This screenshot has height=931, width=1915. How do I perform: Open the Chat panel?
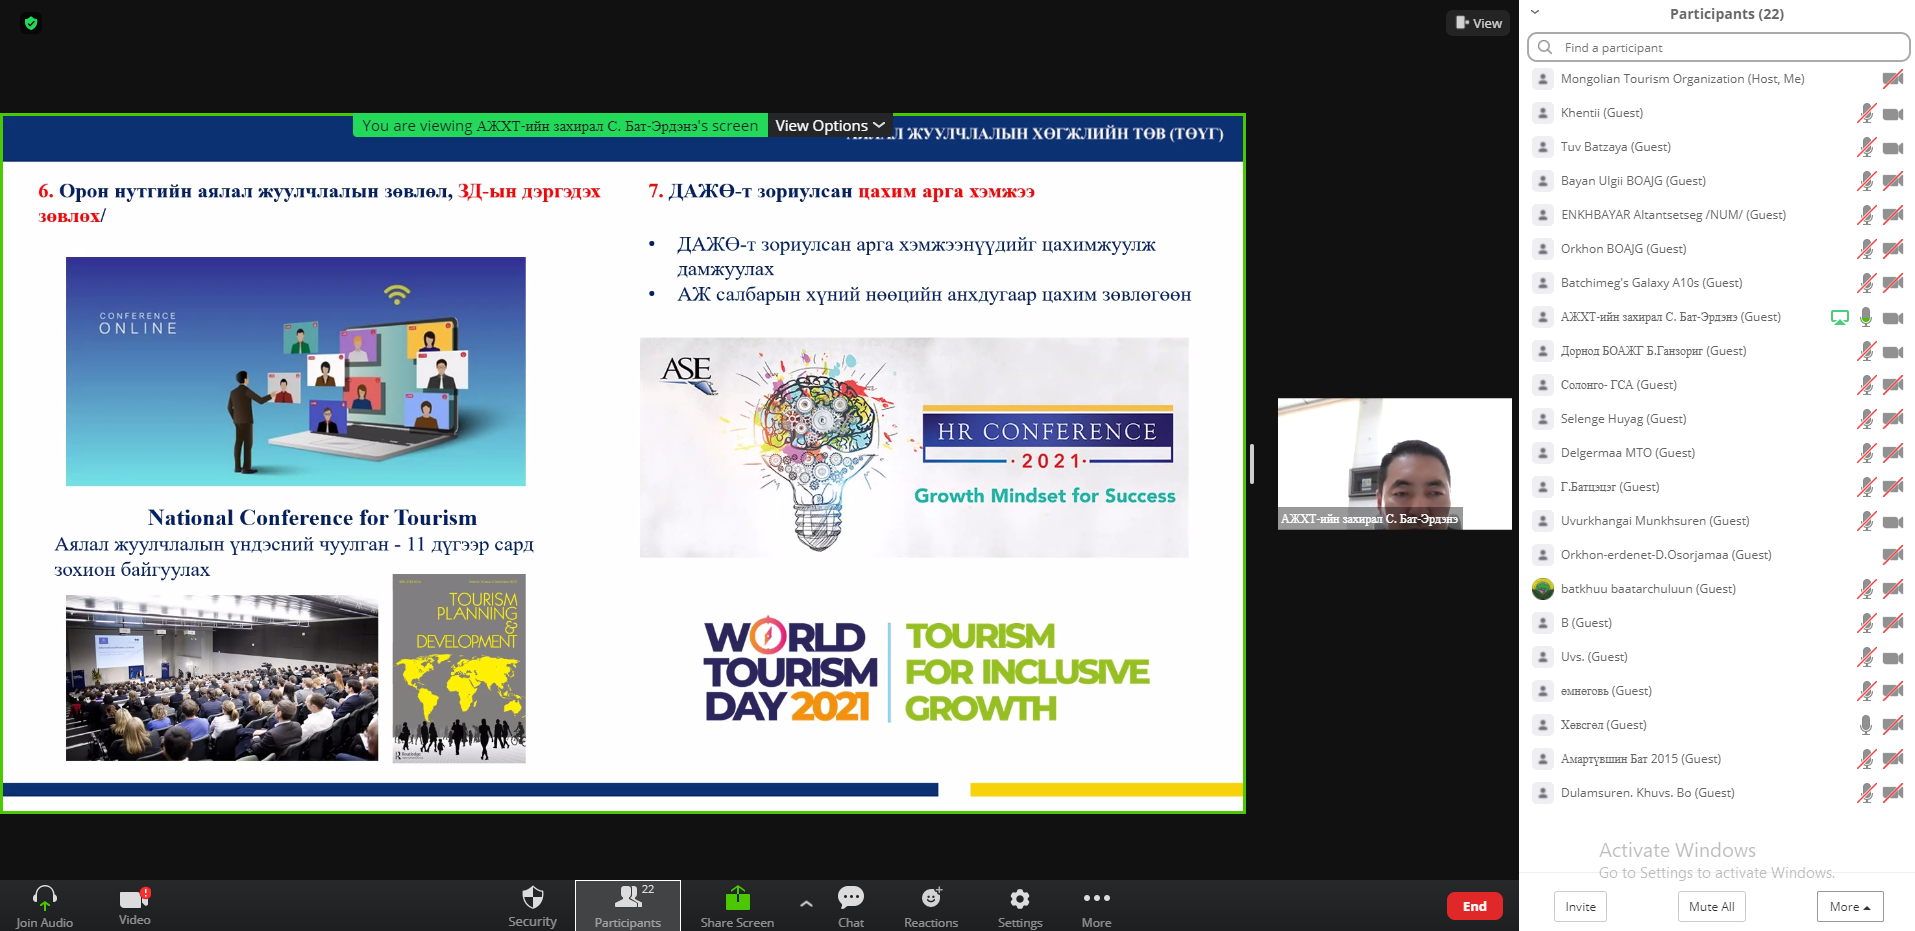[851, 898]
